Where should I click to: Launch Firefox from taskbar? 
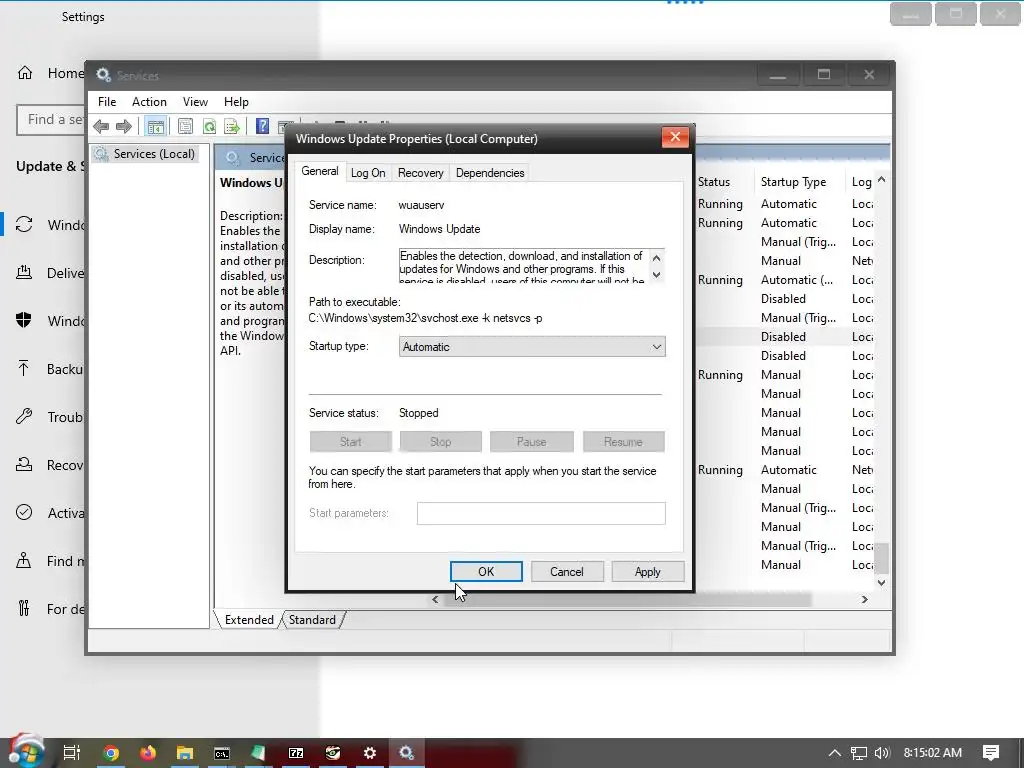[148, 753]
